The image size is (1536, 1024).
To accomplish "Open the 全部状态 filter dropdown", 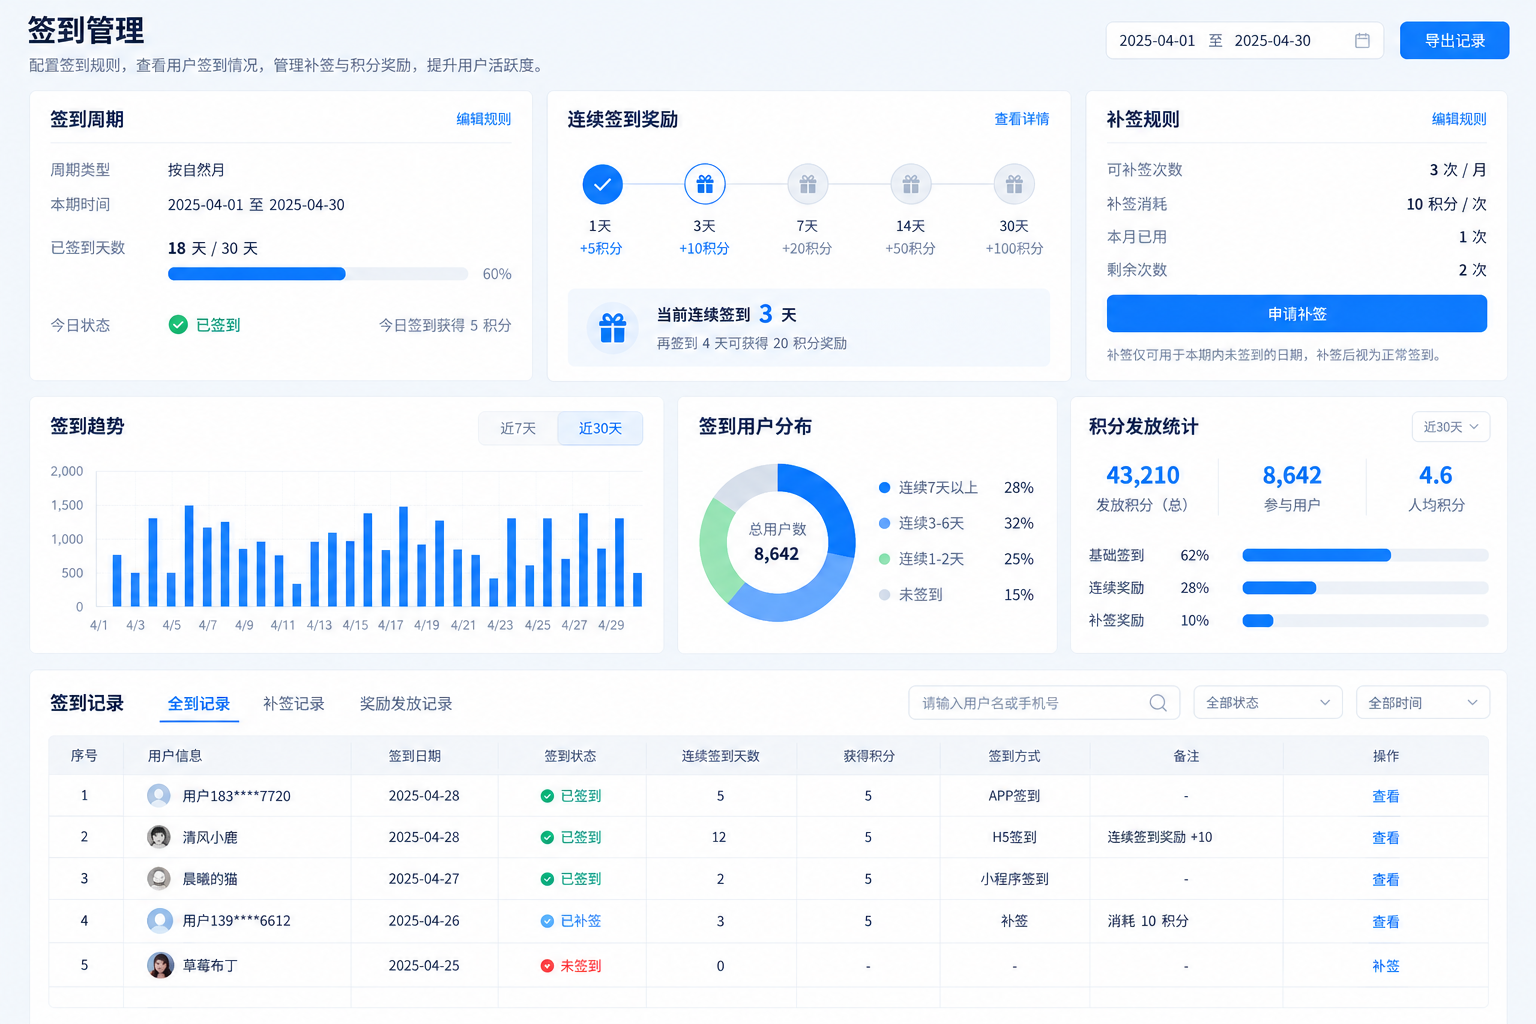I will click(1267, 703).
